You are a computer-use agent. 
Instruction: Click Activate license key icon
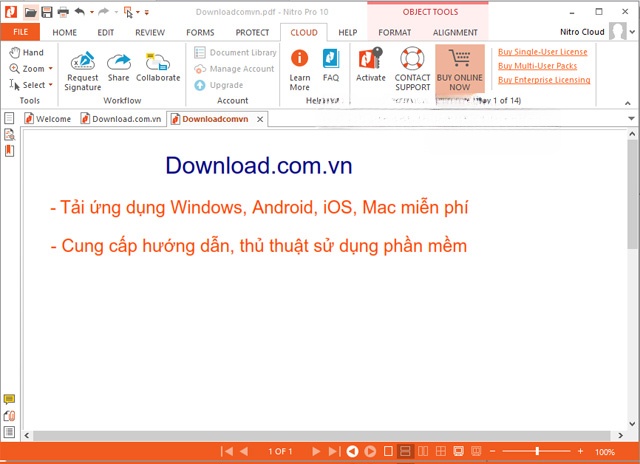click(x=371, y=64)
